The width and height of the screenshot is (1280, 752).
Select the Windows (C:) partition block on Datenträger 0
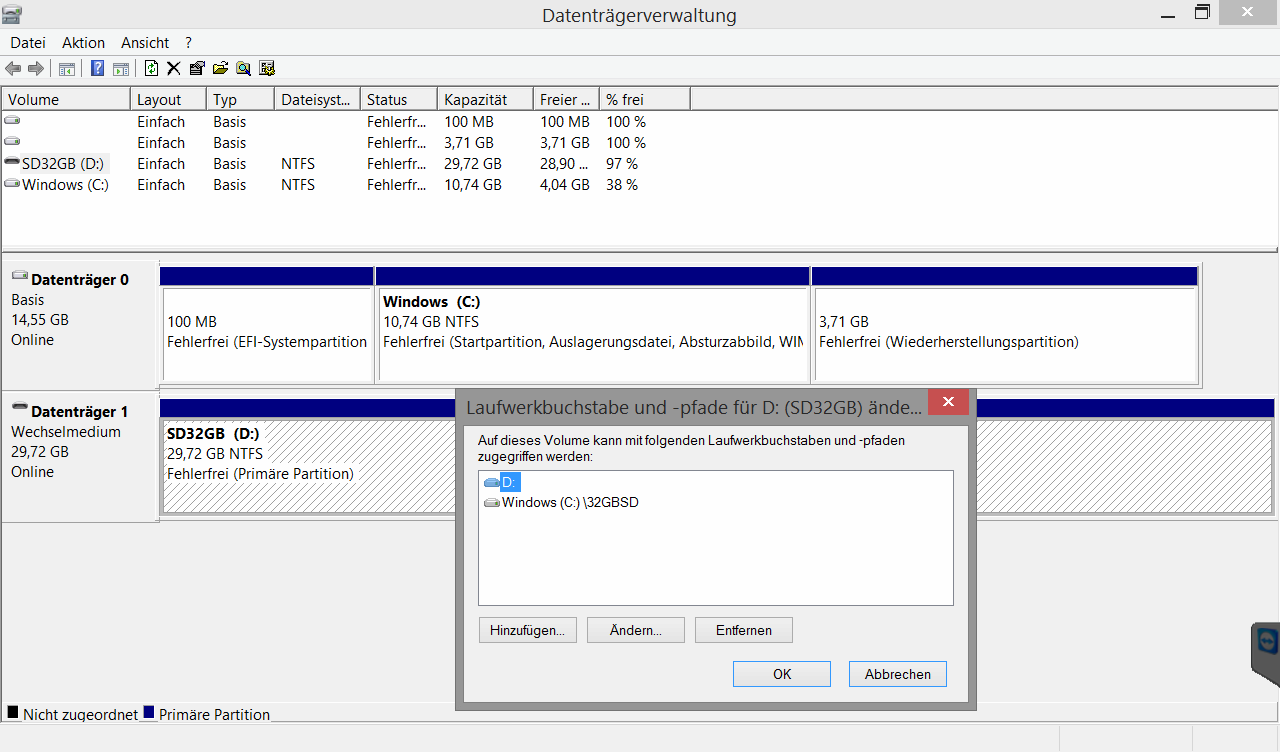592,332
